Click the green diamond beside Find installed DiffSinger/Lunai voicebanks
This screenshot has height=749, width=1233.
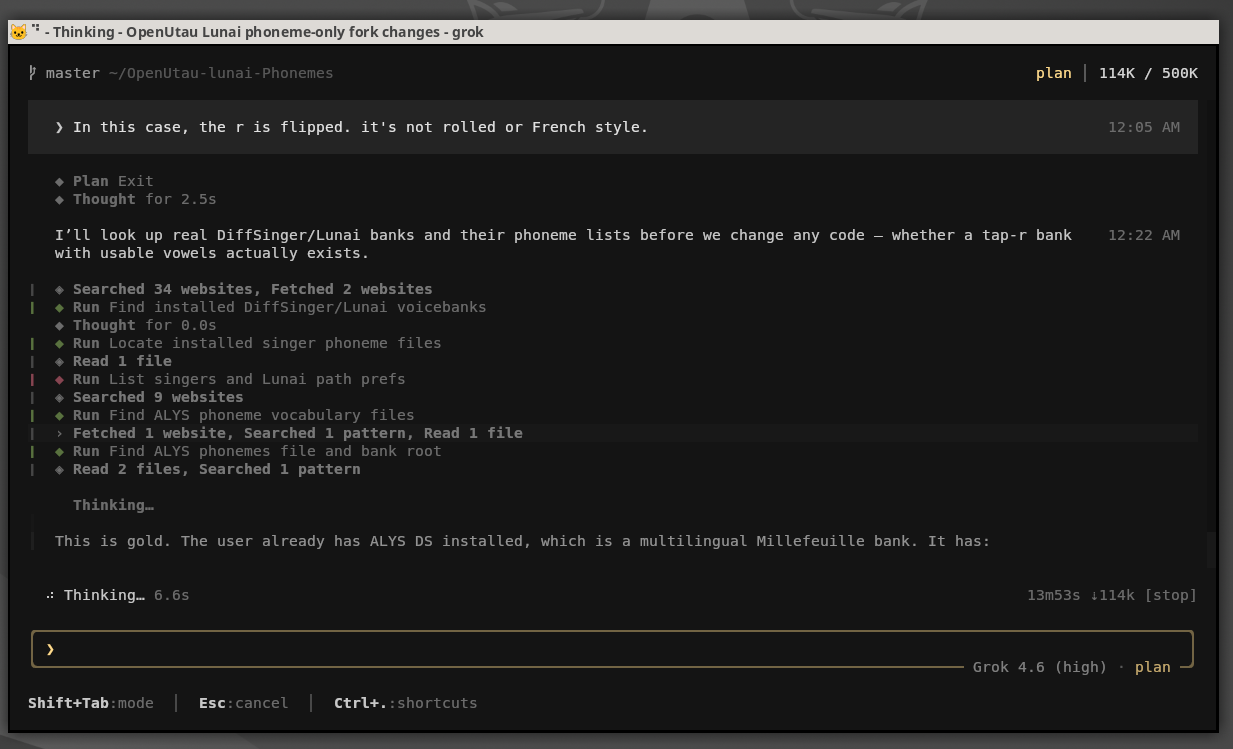pyautogui.click(x=60, y=307)
